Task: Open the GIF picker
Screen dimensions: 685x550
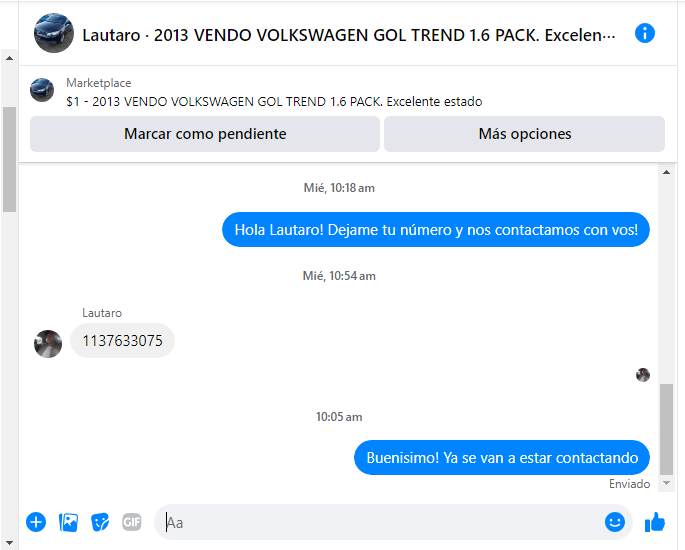Action: 131,522
